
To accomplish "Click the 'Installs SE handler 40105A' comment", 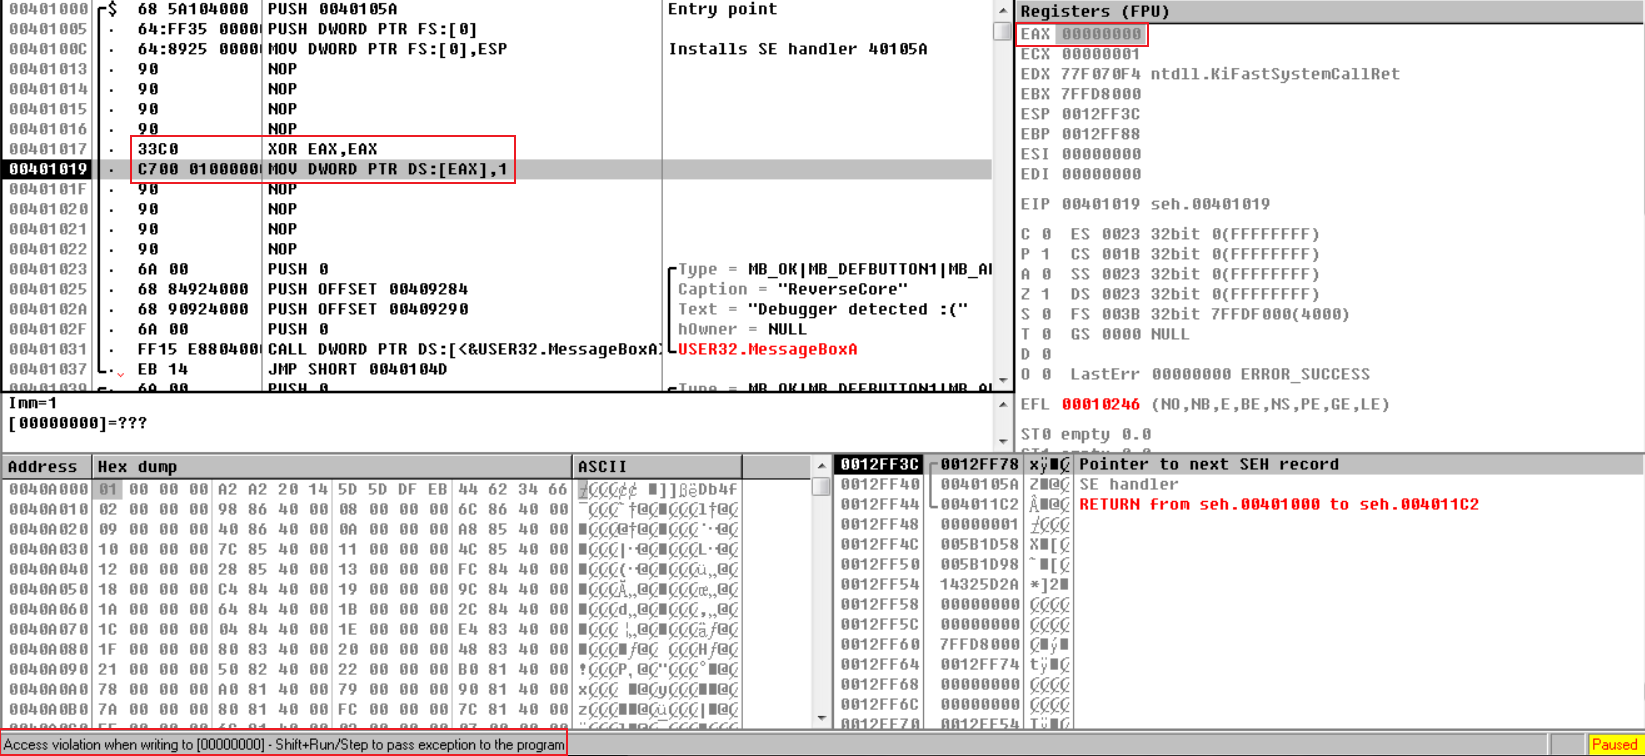I will coord(797,49).
